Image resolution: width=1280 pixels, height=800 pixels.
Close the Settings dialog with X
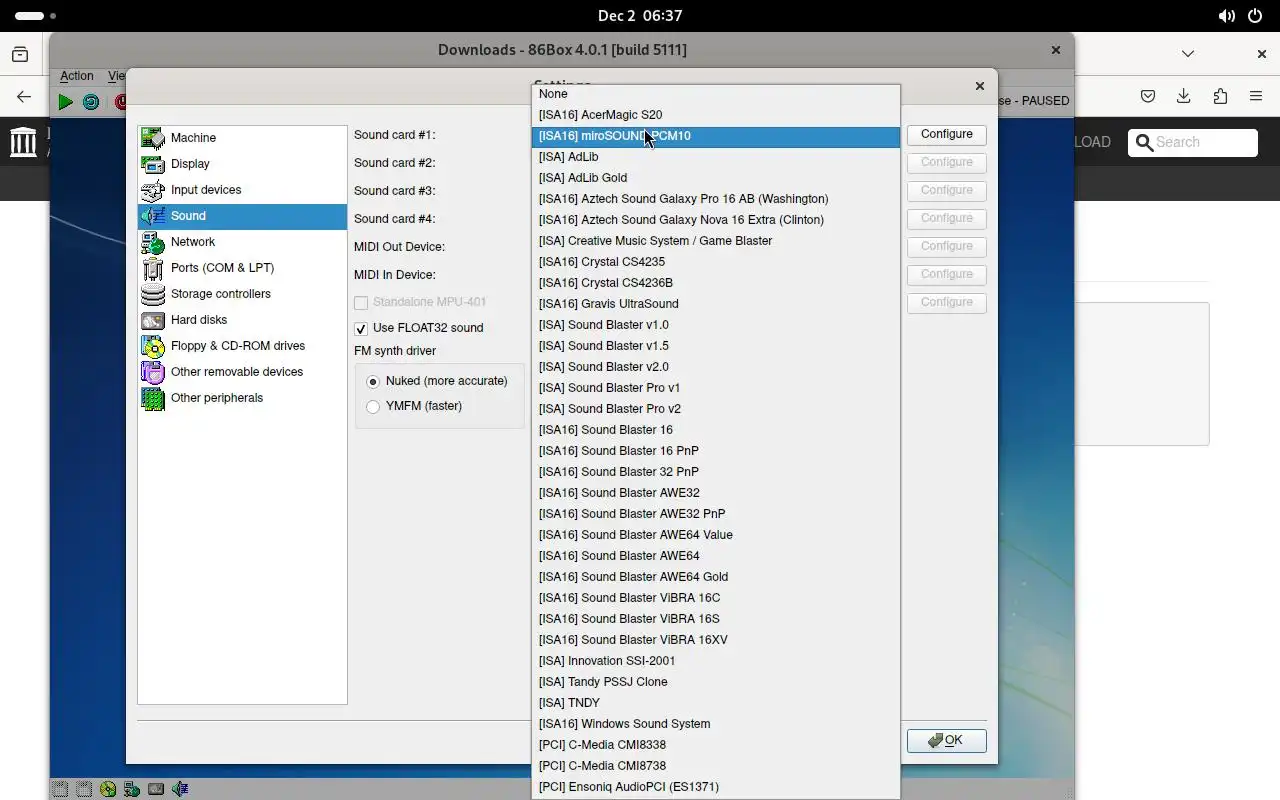(x=979, y=86)
